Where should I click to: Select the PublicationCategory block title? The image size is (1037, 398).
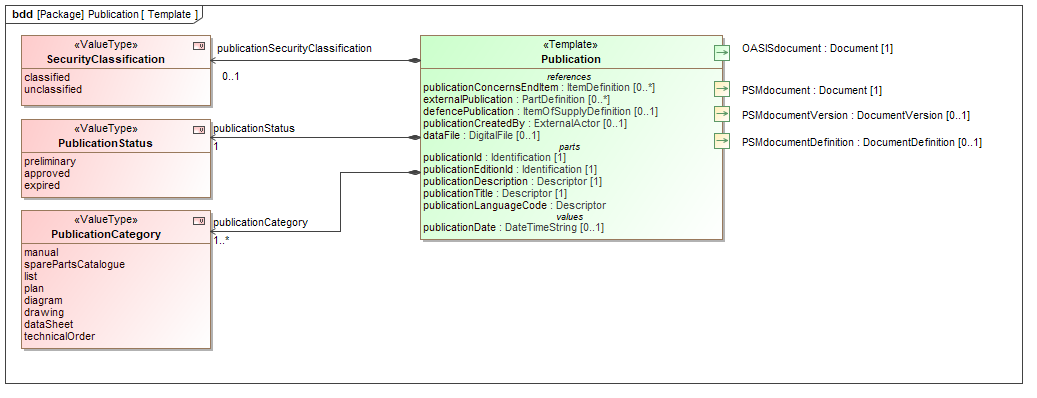[x=105, y=234]
